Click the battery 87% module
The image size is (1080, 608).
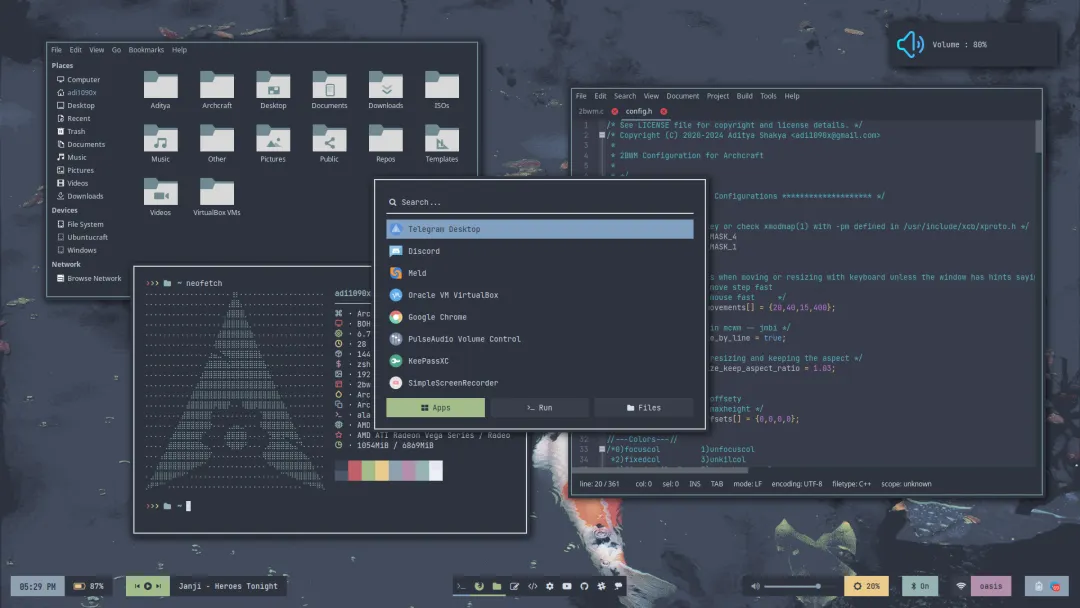click(x=88, y=586)
